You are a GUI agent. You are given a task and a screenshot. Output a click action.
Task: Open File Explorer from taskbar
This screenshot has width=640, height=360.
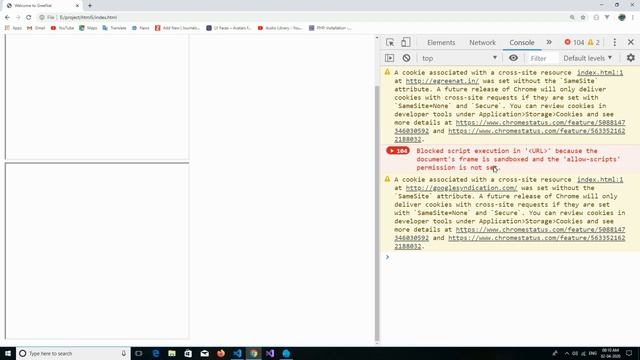click(x=172, y=353)
